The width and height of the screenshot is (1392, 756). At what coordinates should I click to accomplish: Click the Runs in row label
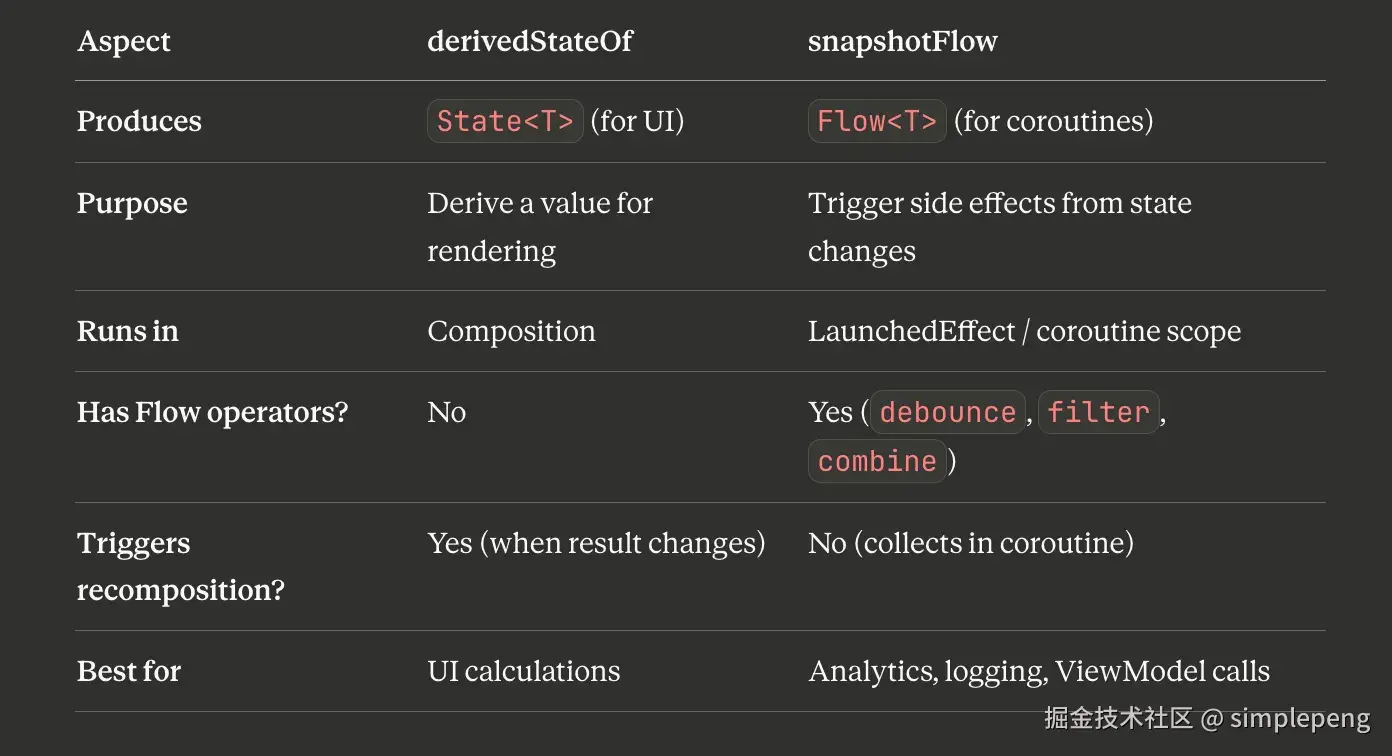128,331
